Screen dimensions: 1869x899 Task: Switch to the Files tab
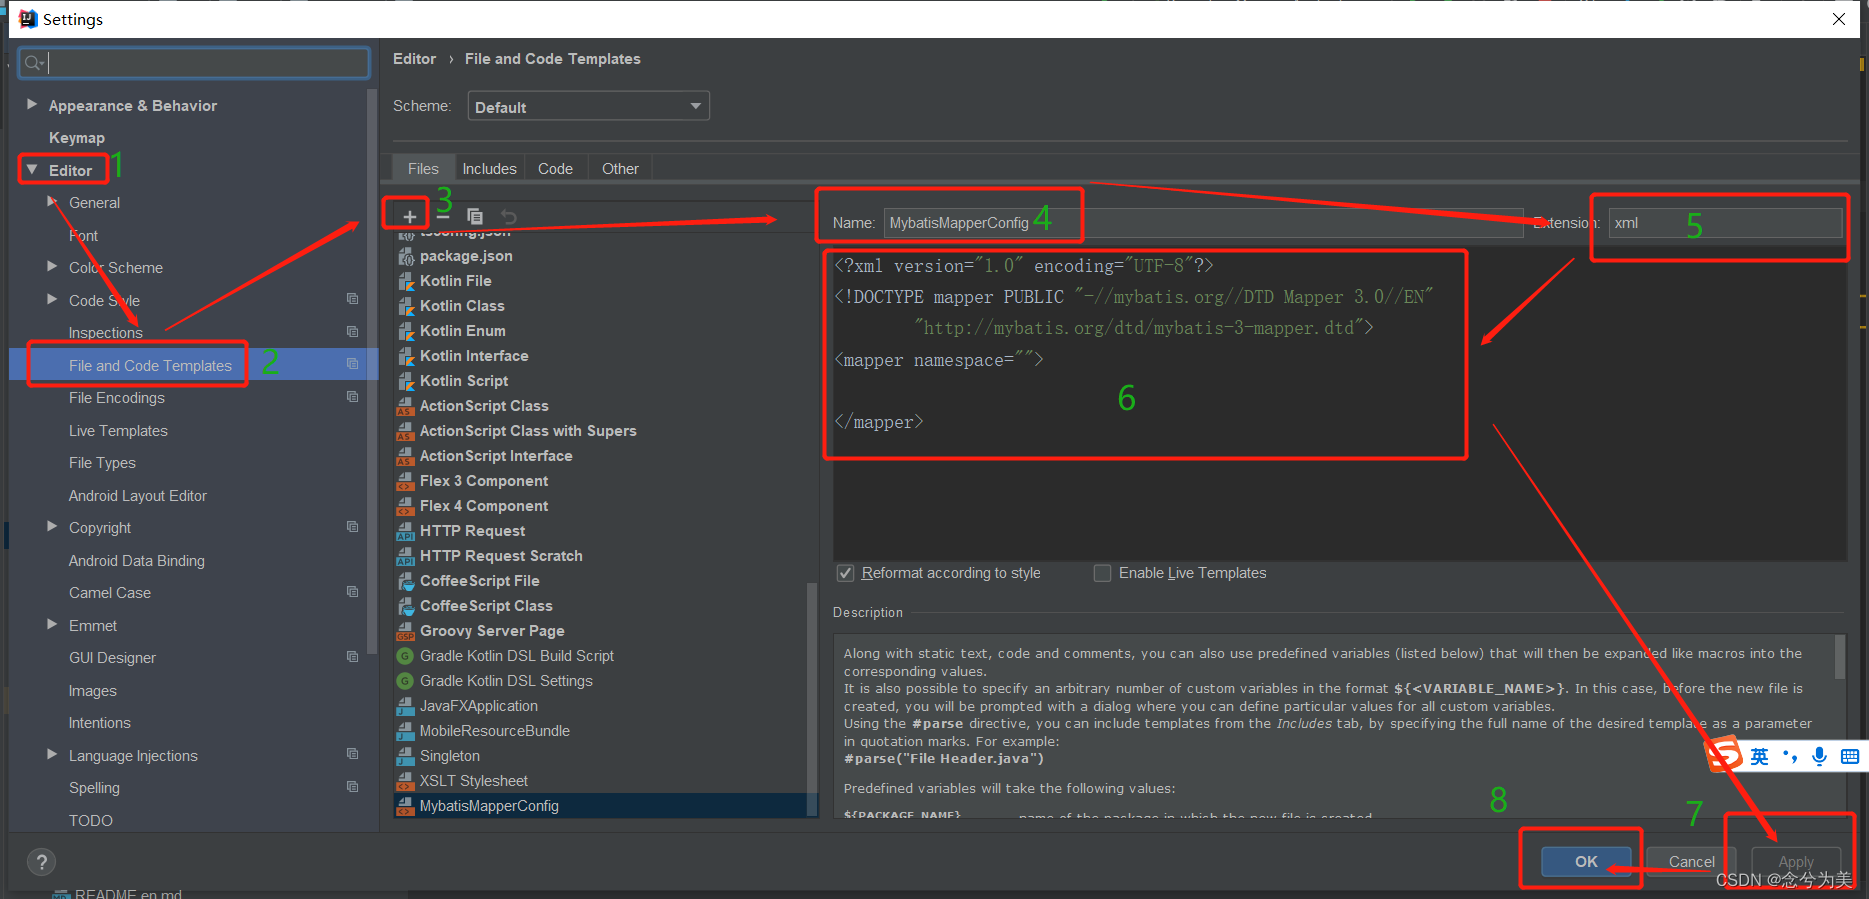(423, 168)
